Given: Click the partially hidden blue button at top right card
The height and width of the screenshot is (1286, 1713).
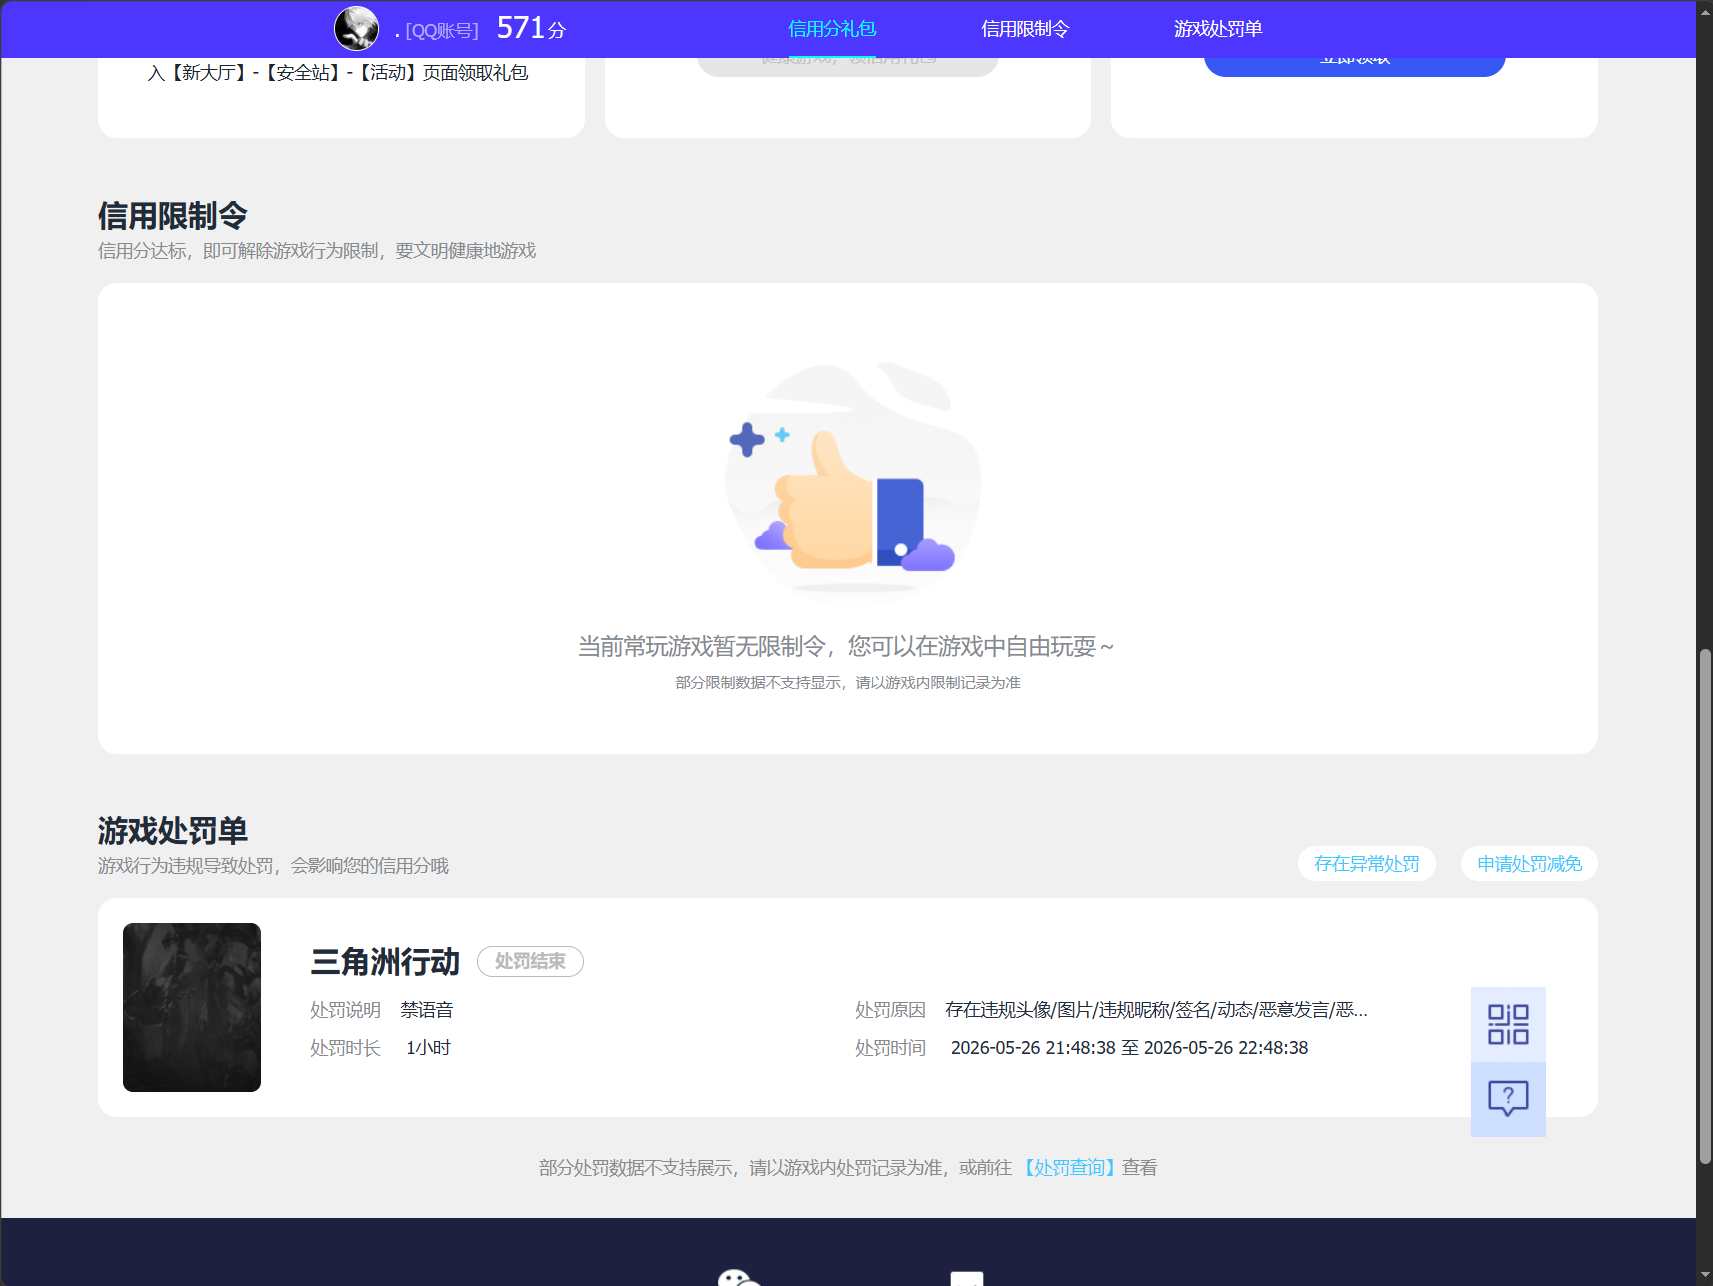Looking at the screenshot, I should tap(1354, 66).
